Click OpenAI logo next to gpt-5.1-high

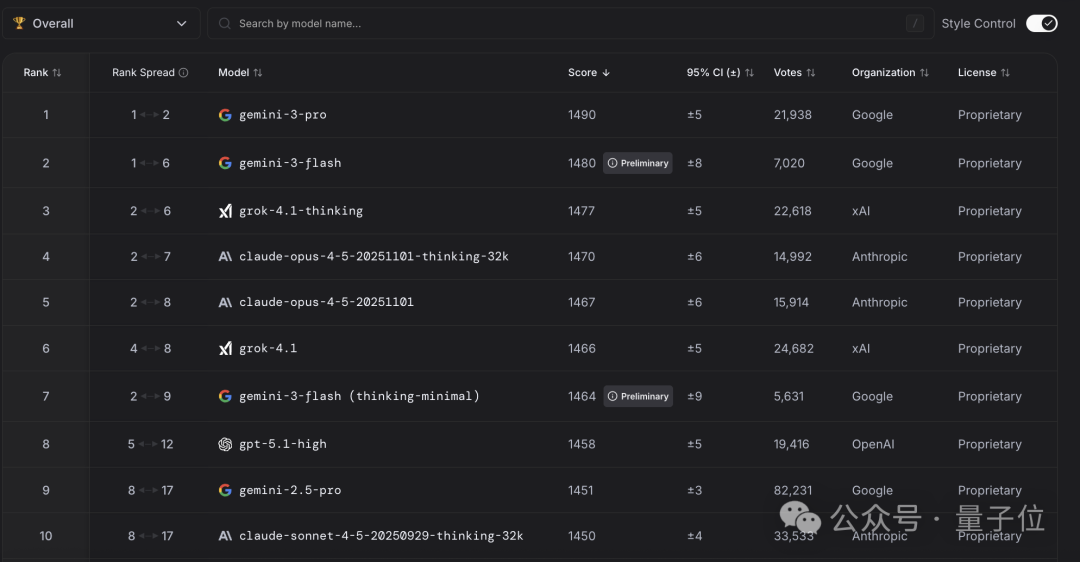(225, 444)
